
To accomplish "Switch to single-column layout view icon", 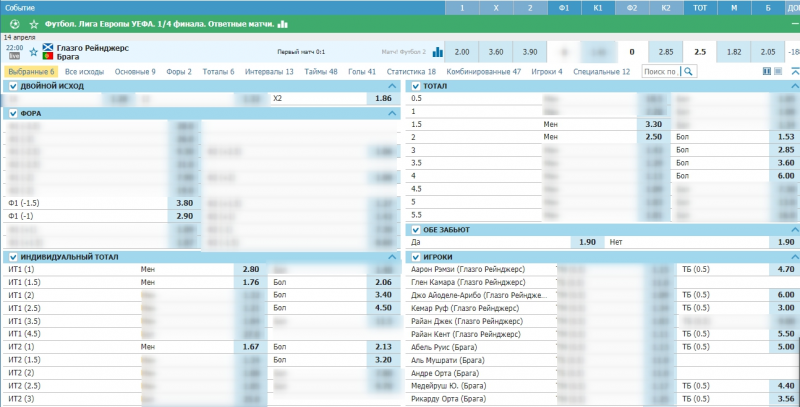I will click(779, 72).
